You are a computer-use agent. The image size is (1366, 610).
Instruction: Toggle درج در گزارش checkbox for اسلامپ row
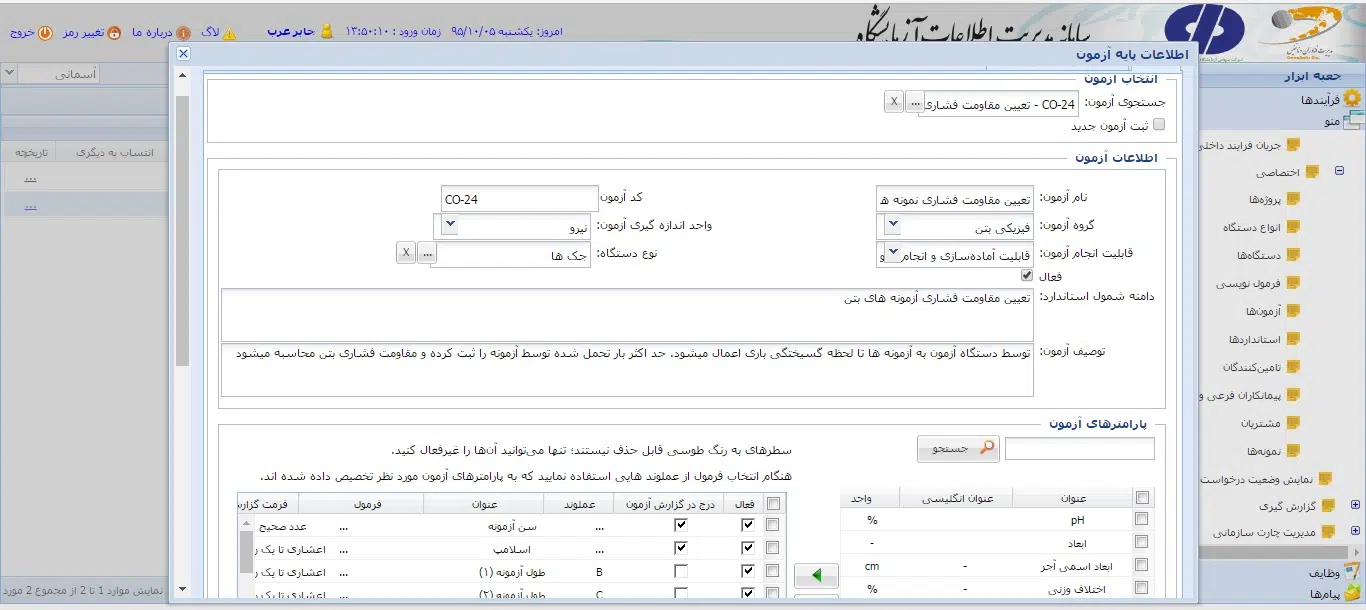(681, 549)
